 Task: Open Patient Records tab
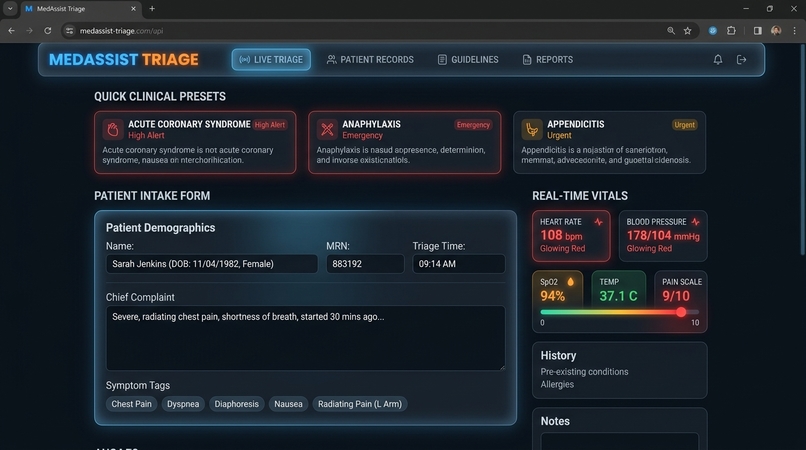coord(370,60)
